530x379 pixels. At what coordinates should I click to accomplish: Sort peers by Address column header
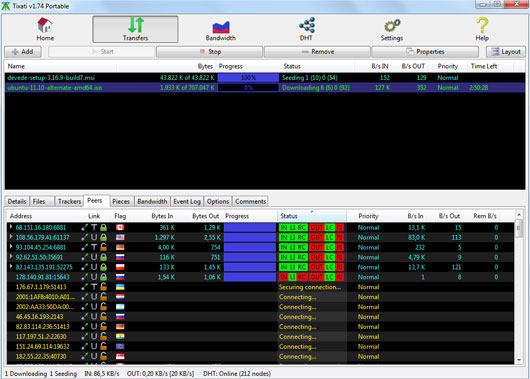[x=43, y=216]
